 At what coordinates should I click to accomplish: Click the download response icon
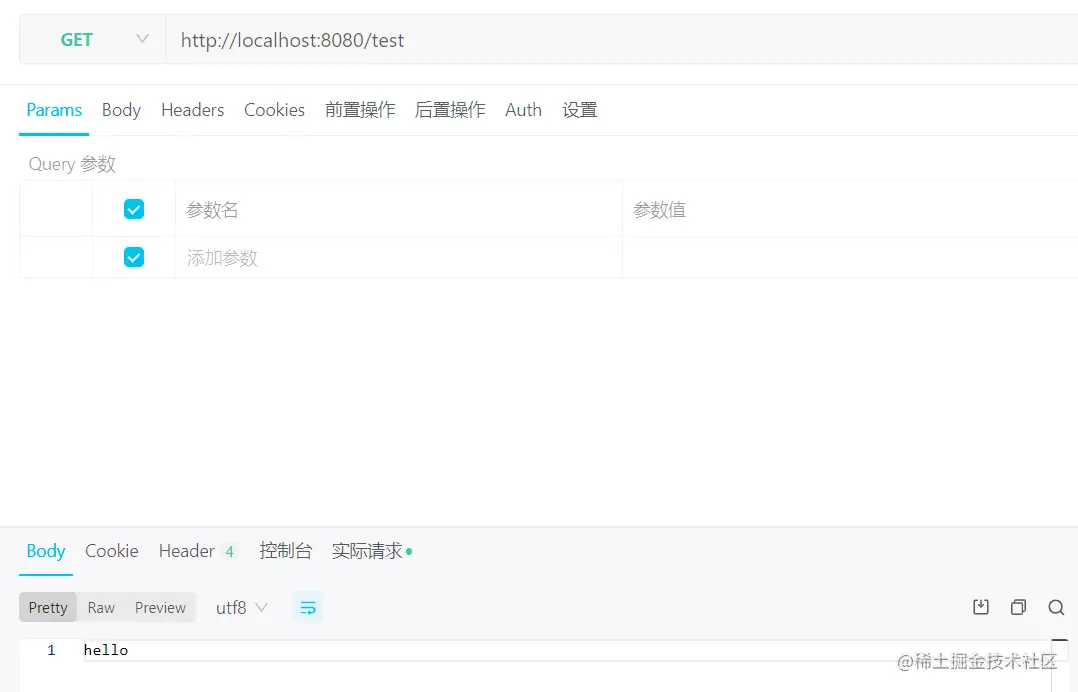pos(981,607)
